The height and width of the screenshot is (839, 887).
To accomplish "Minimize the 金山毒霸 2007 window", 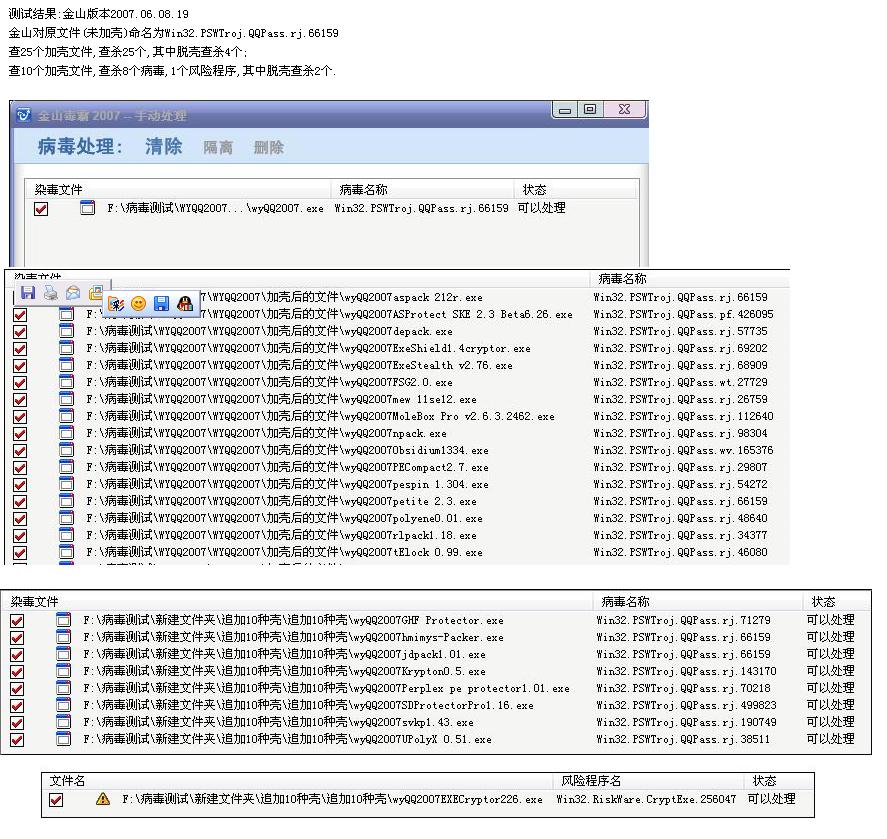I will pos(565,109).
